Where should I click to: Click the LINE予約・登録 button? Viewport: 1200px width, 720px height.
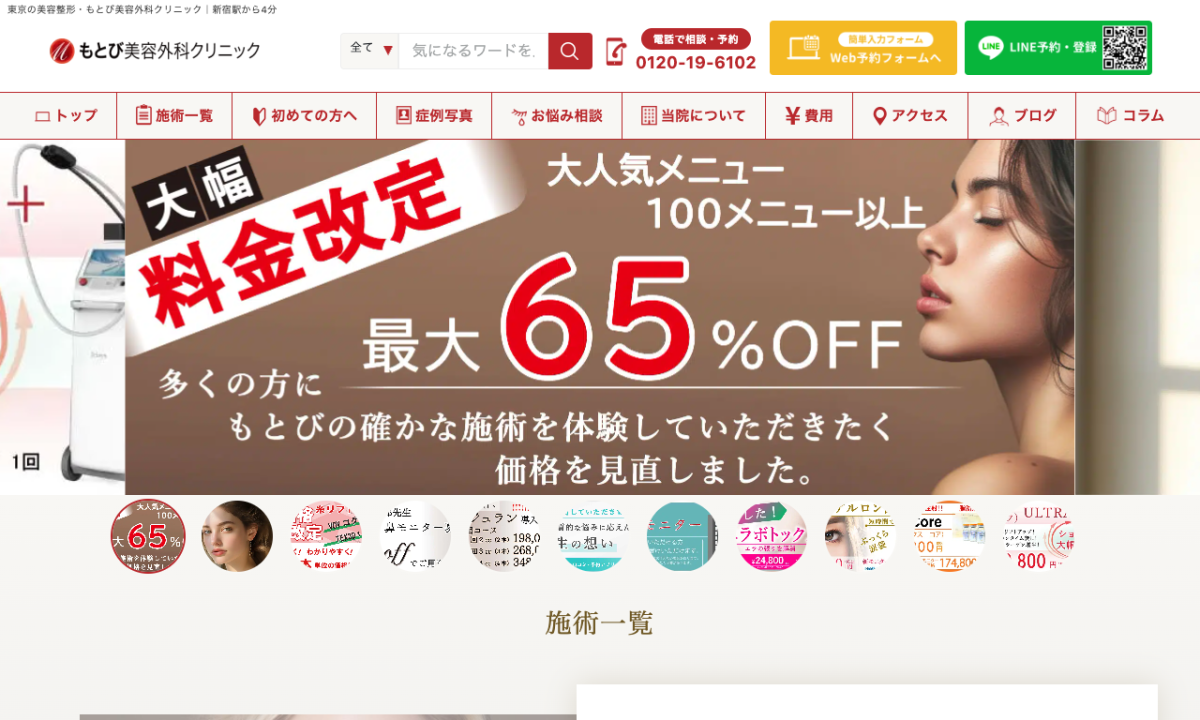[x=1058, y=48]
